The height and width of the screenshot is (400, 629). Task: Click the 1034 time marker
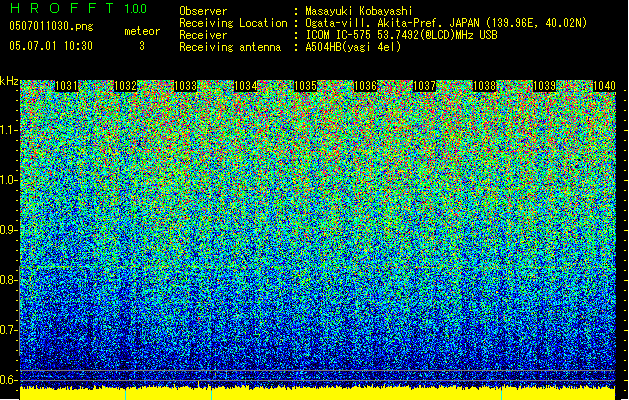point(246,86)
